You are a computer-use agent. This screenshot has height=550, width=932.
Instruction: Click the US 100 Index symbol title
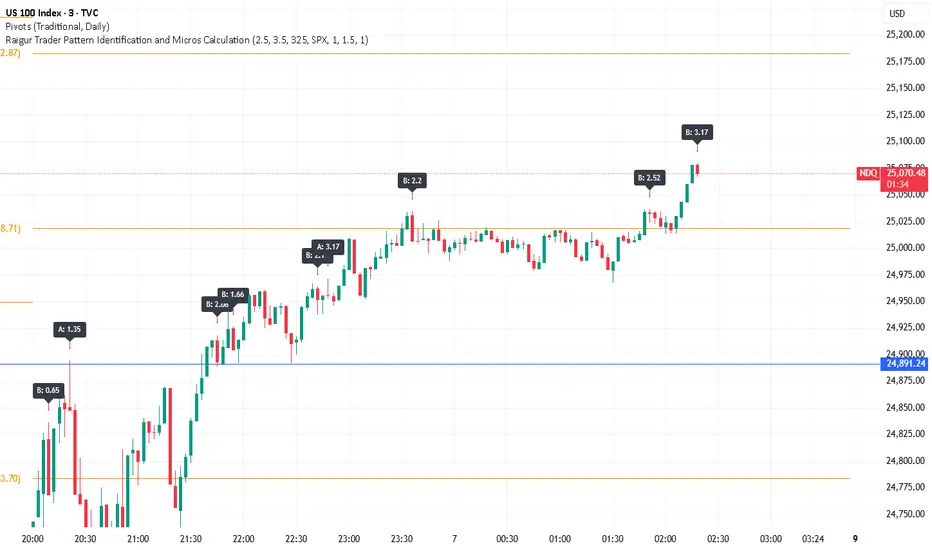(57, 12)
